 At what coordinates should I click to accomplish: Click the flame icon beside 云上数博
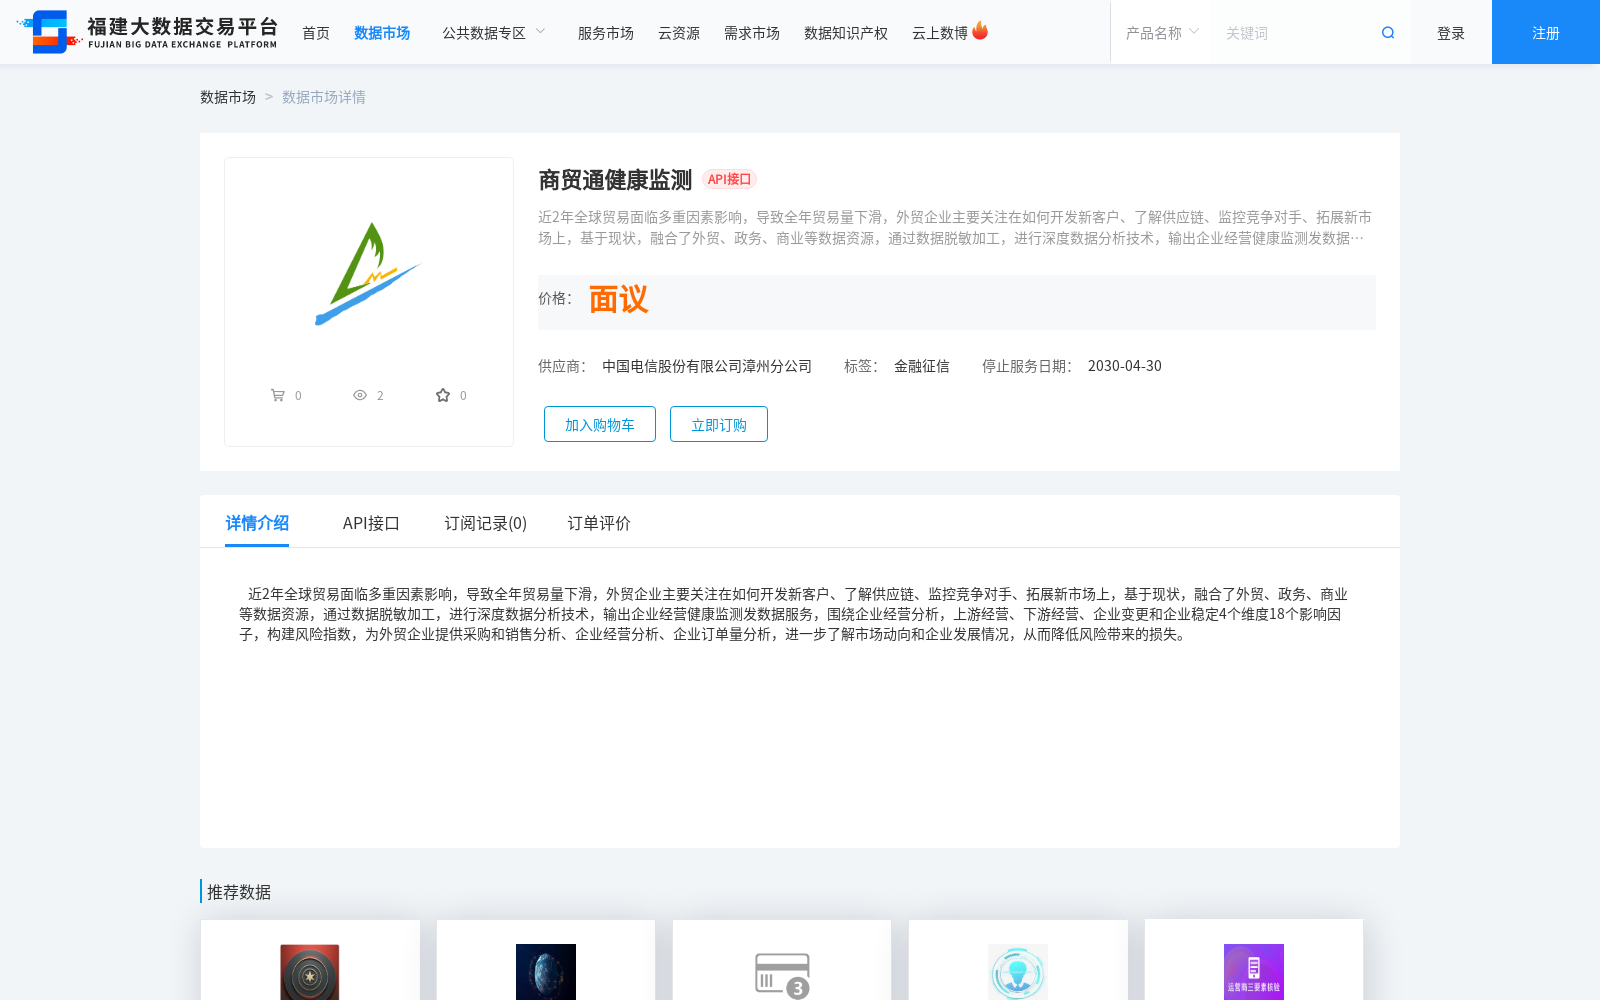980,31
